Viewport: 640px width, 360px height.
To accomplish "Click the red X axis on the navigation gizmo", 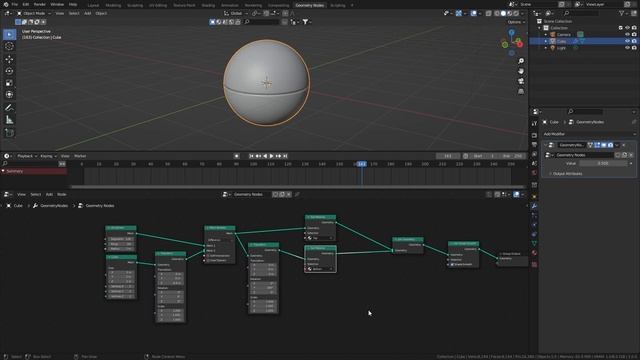I will click(519, 44).
